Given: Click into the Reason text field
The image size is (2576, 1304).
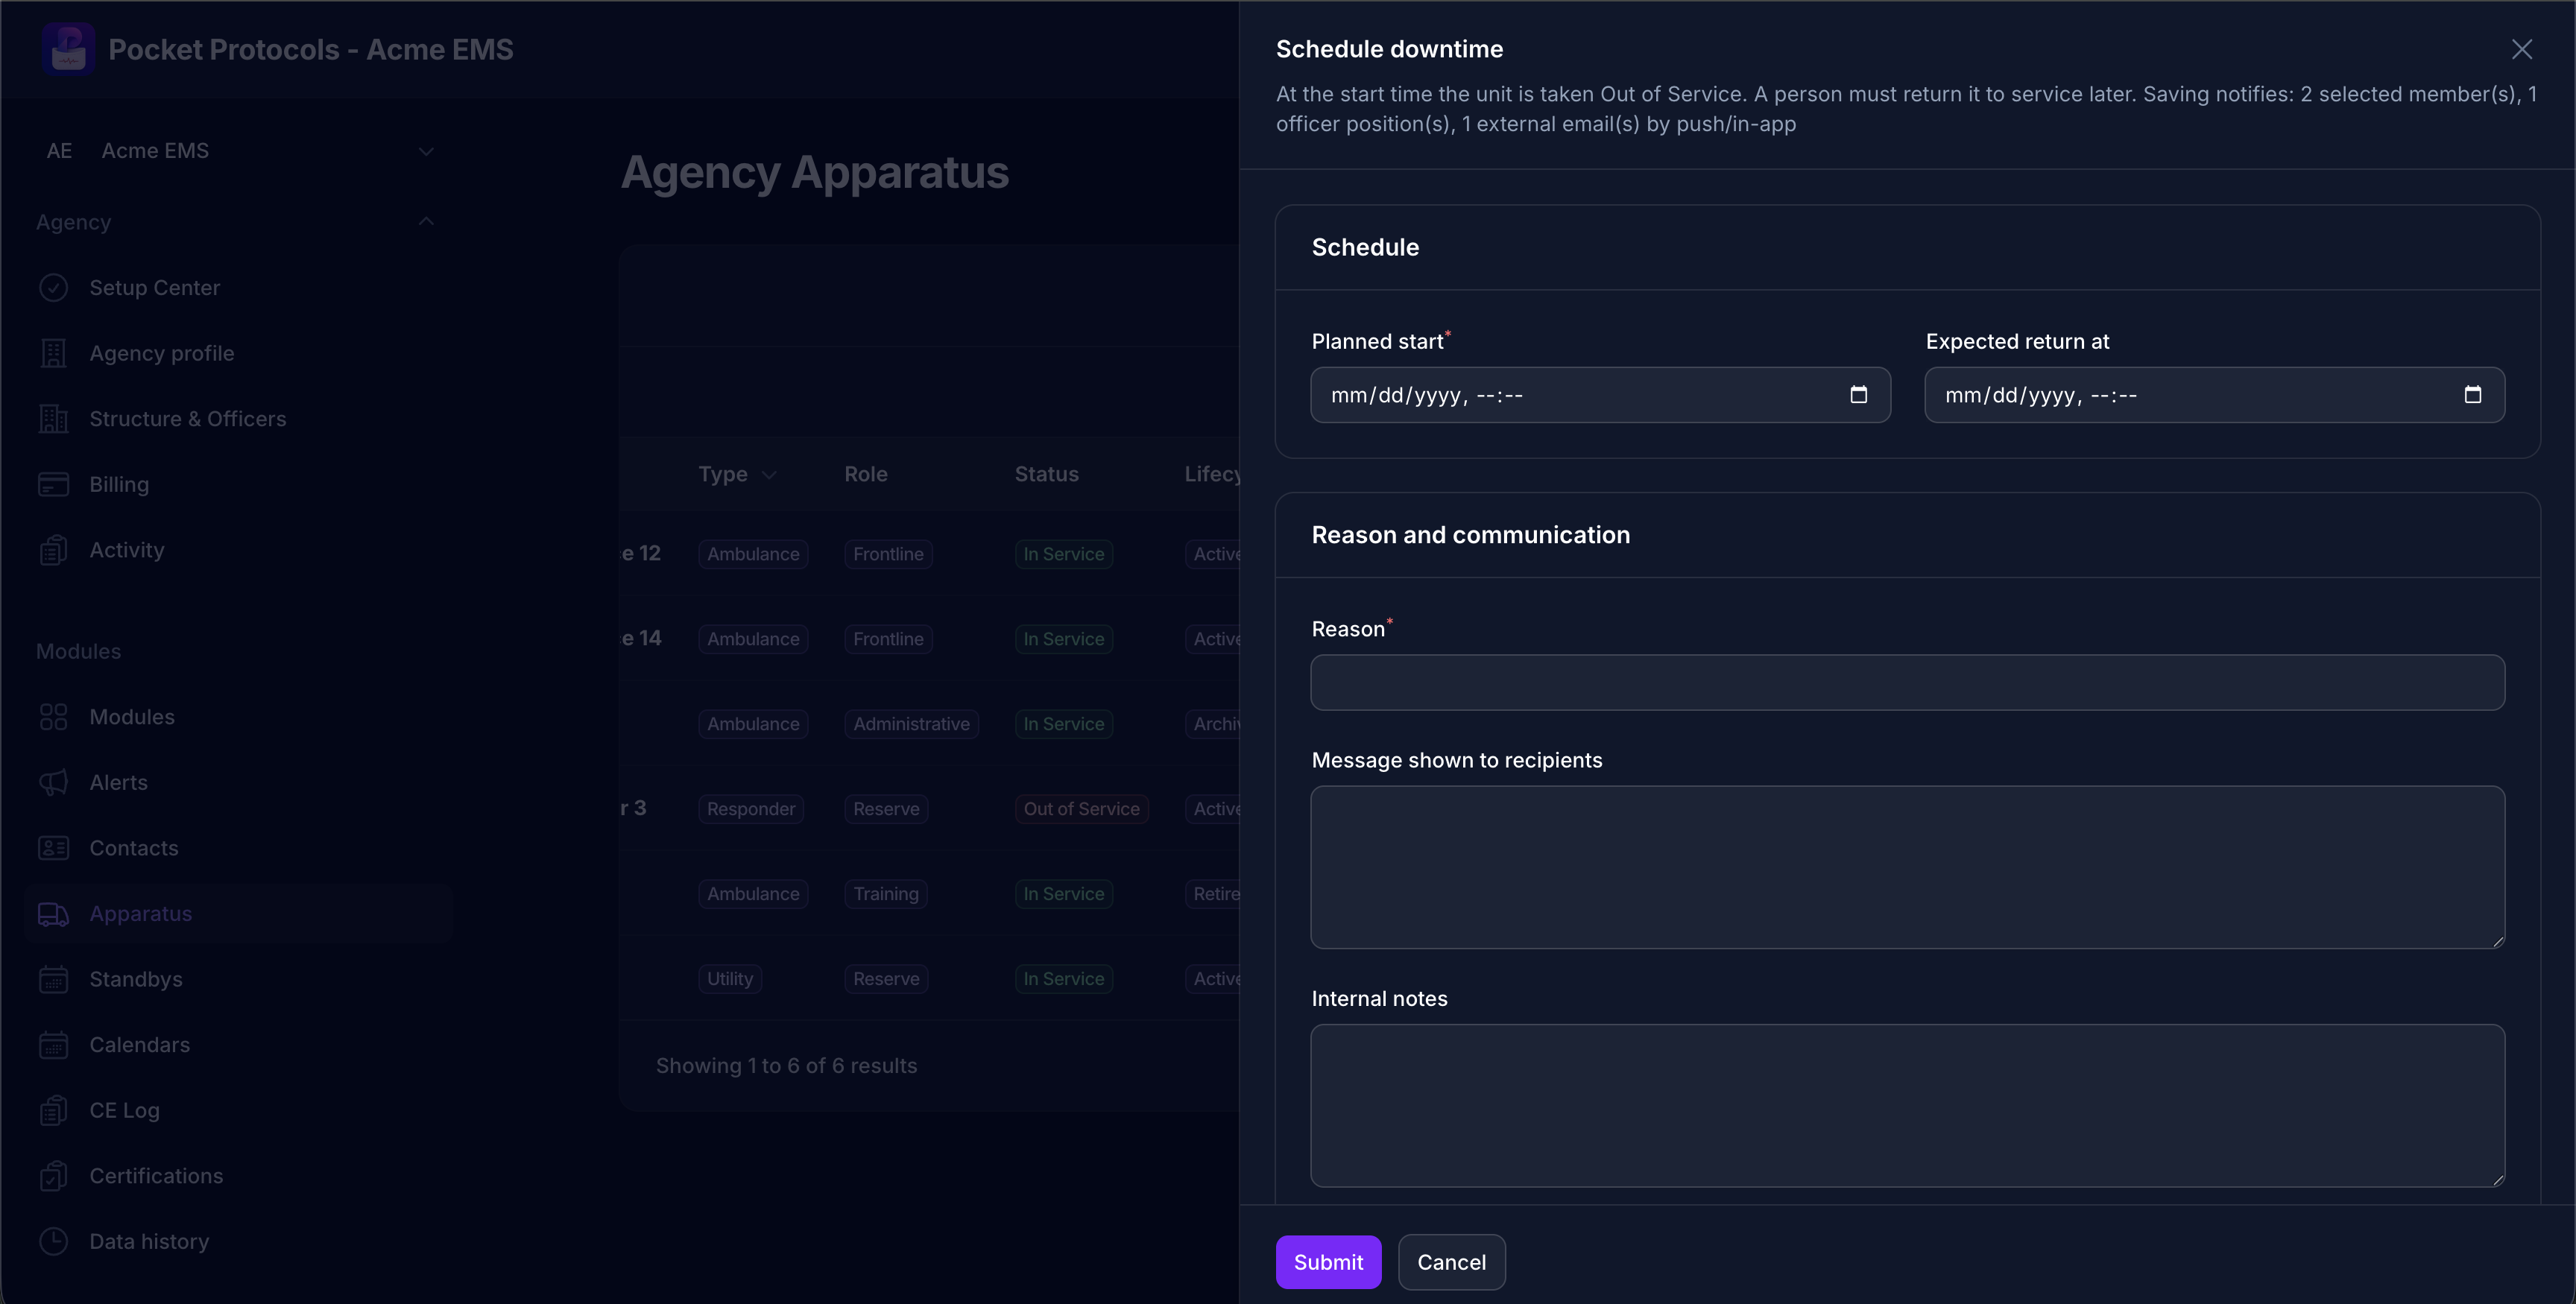Looking at the screenshot, I should click(x=1907, y=683).
